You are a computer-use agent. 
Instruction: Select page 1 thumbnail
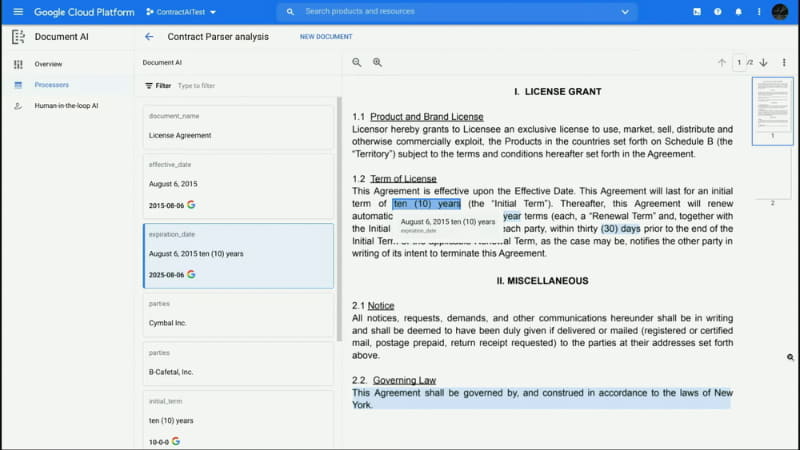tap(772, 111)
